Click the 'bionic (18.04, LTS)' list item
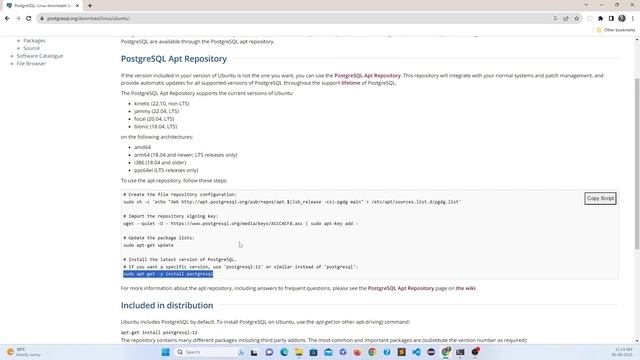 tap(156, 127)
